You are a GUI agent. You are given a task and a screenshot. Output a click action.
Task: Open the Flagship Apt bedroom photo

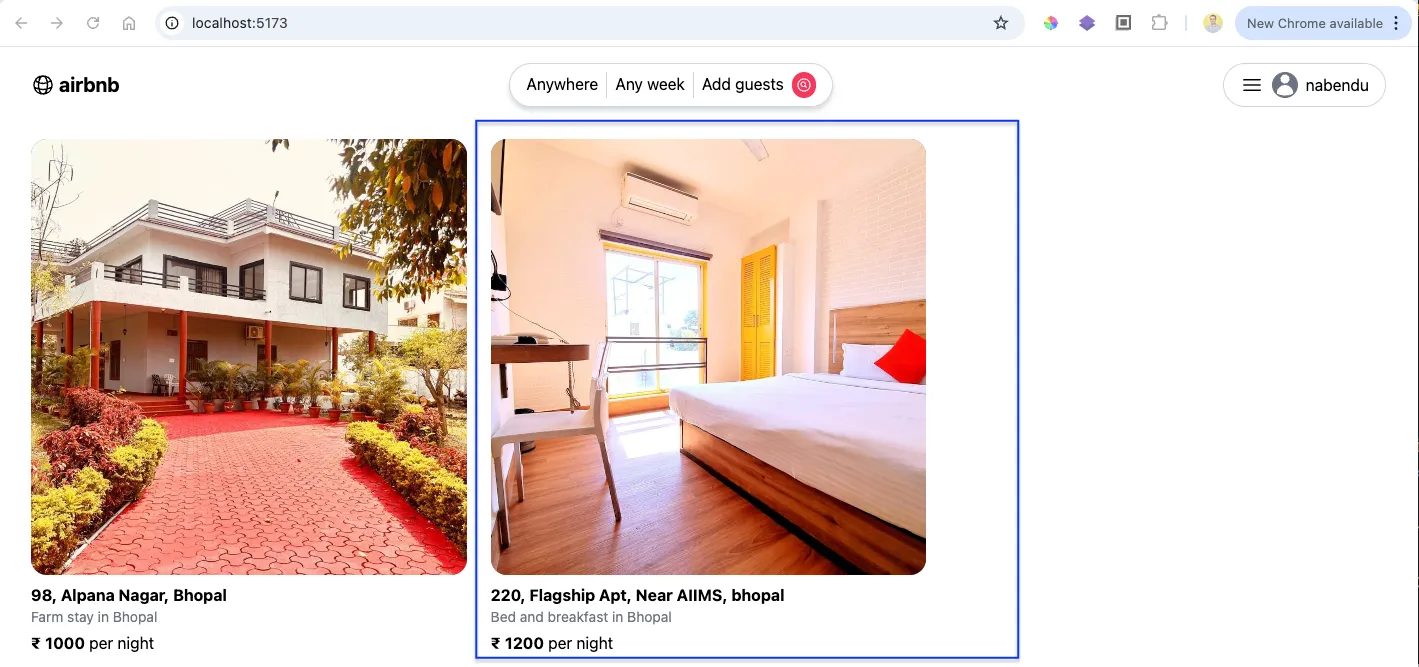coord(708,357)
